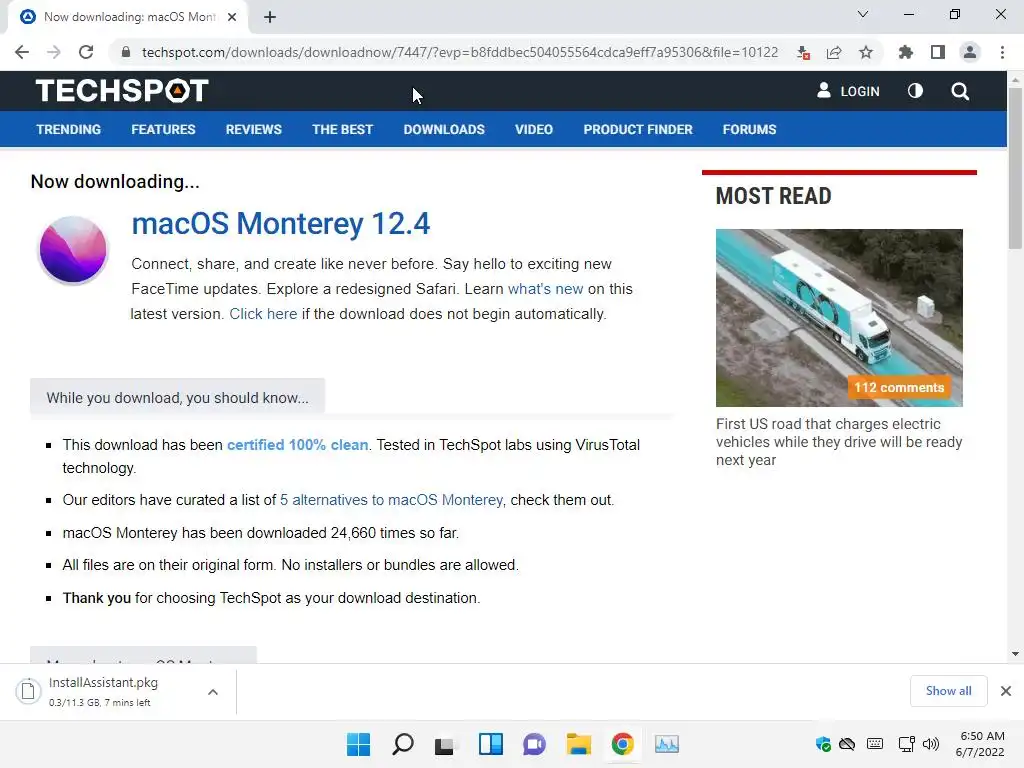The height and width of the screenshot is (768, 1024).
Task: Open the touch keyboard tray icon
Action: click(875, 744)
